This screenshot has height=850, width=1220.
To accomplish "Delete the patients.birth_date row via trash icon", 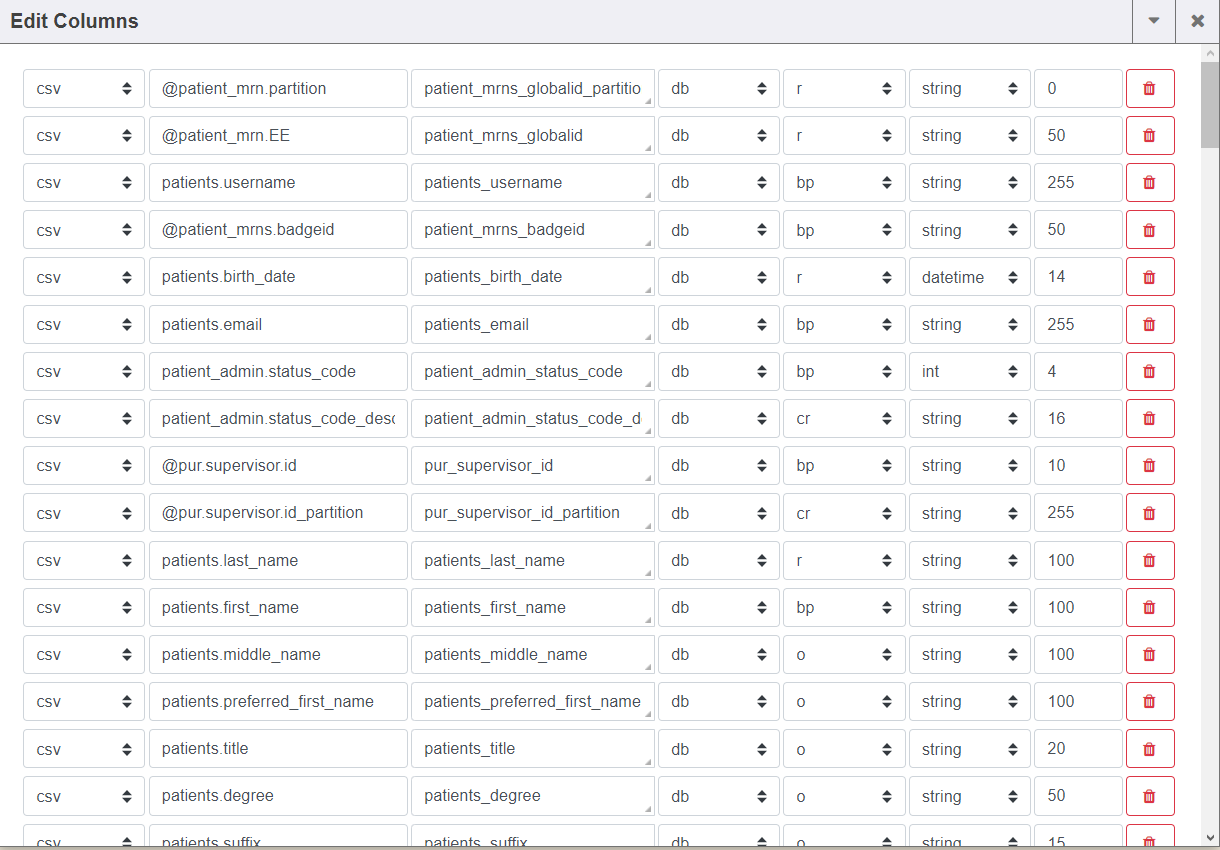I will [x=1149, y=277].
